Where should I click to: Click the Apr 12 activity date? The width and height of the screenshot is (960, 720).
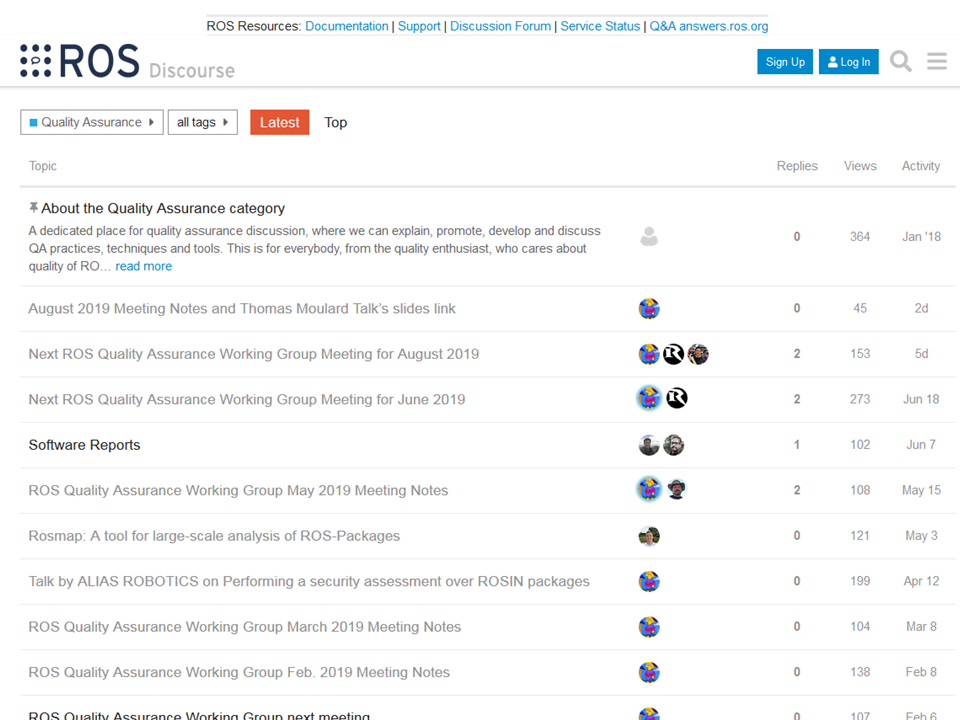point(921,581)
